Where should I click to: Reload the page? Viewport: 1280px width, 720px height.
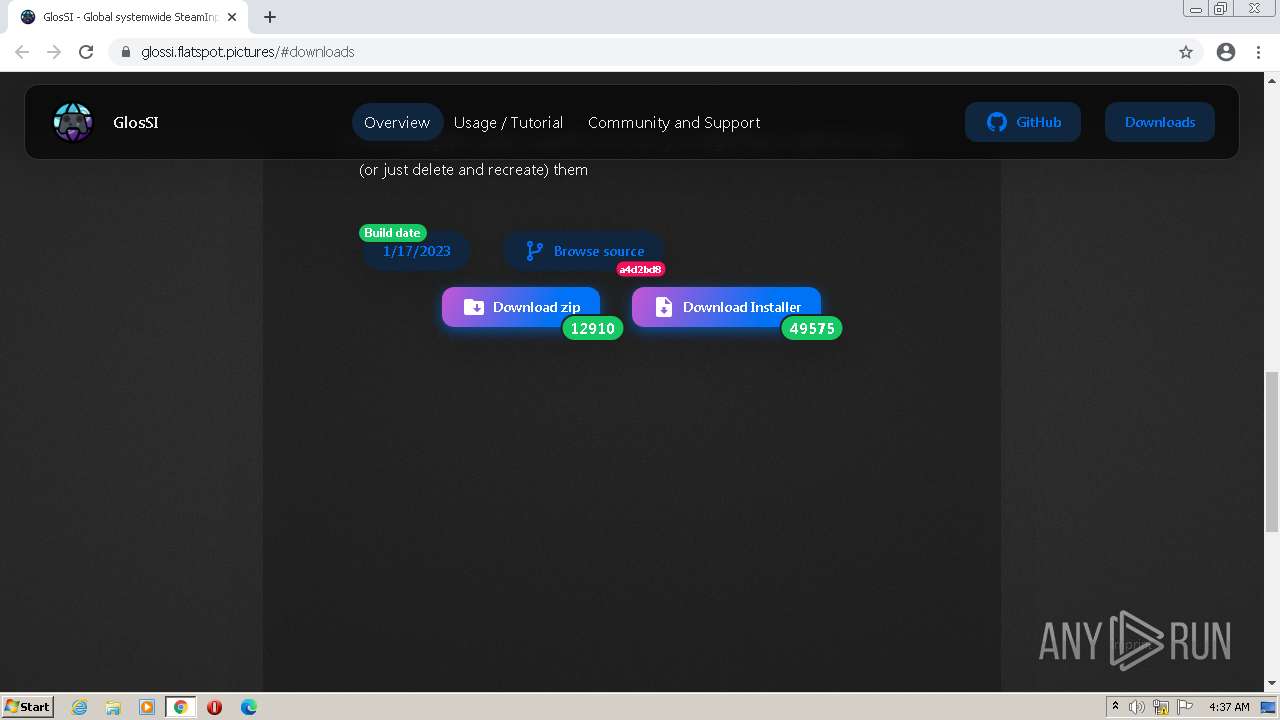click(86, 52)
